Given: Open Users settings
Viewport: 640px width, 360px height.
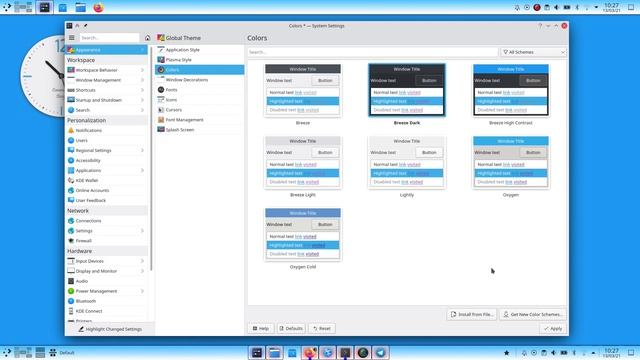Looking at the screenshot, I should pos(107,140).
